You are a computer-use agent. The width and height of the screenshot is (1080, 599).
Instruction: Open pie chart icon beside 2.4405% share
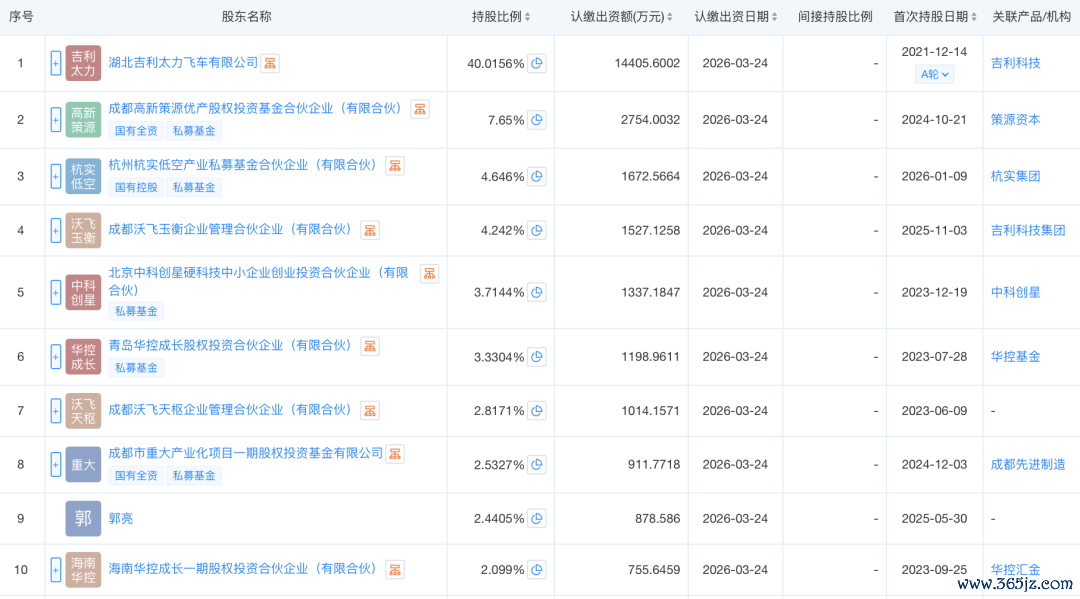coord(537,518)
